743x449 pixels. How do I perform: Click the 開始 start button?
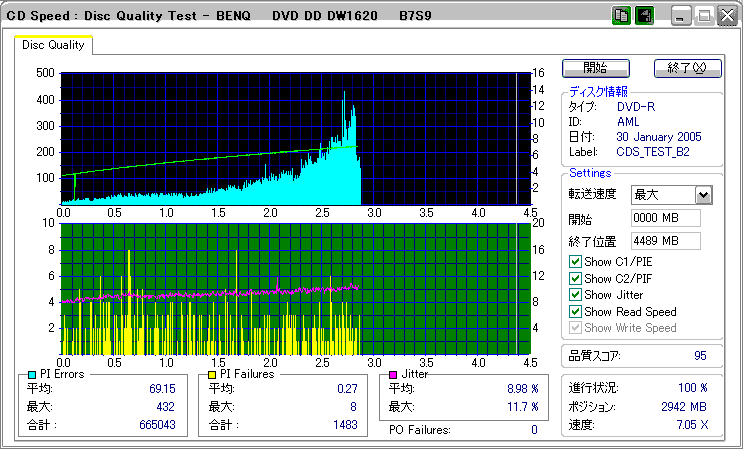pyautogui.click(x=596, y=68)
